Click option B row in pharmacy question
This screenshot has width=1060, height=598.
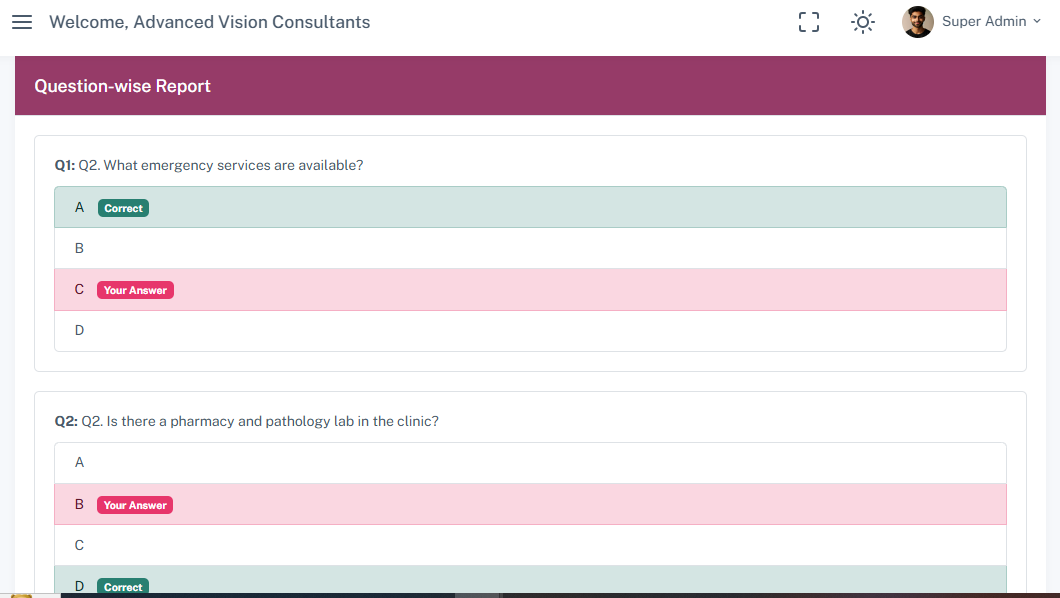pyautogui.click(x=530, y=505)
